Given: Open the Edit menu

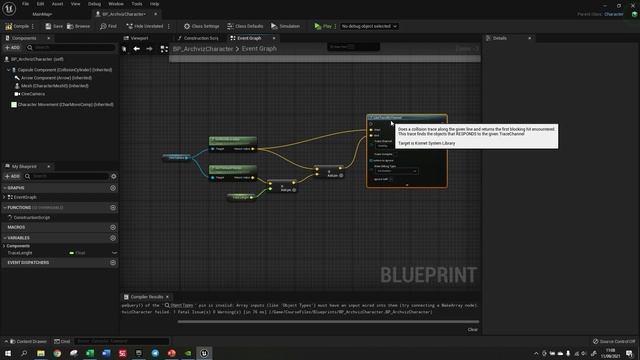Looking at the screenshot, I should 40,4.
